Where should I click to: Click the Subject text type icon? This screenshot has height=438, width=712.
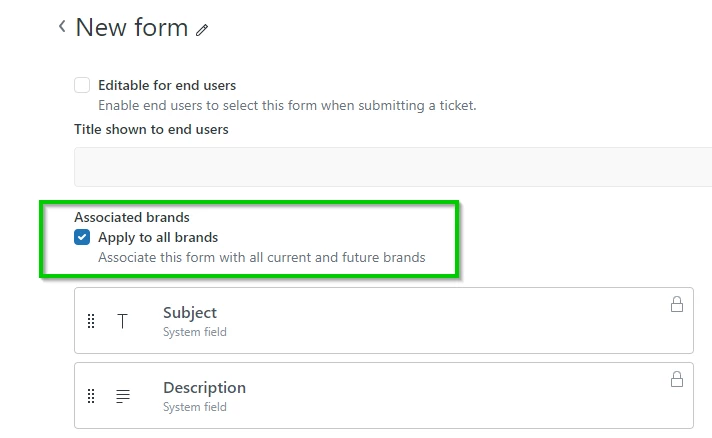(123, 321)
